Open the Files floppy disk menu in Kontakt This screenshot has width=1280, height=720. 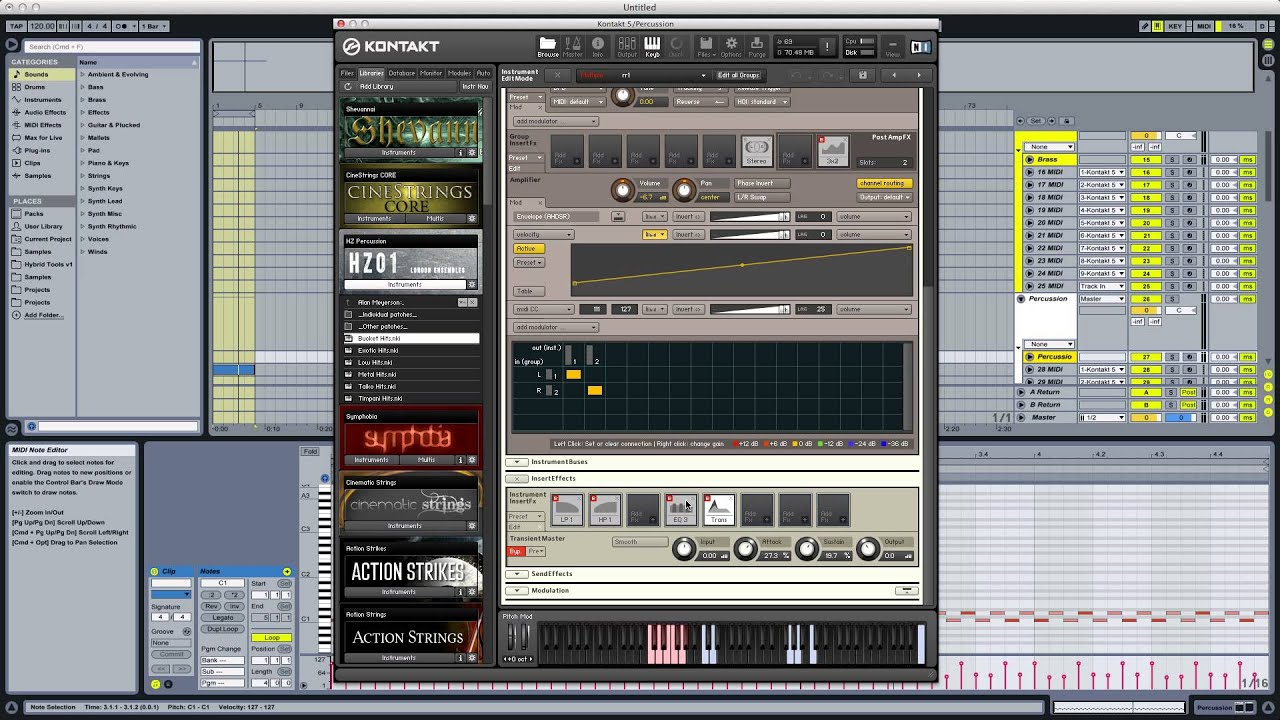pos(705,46)
